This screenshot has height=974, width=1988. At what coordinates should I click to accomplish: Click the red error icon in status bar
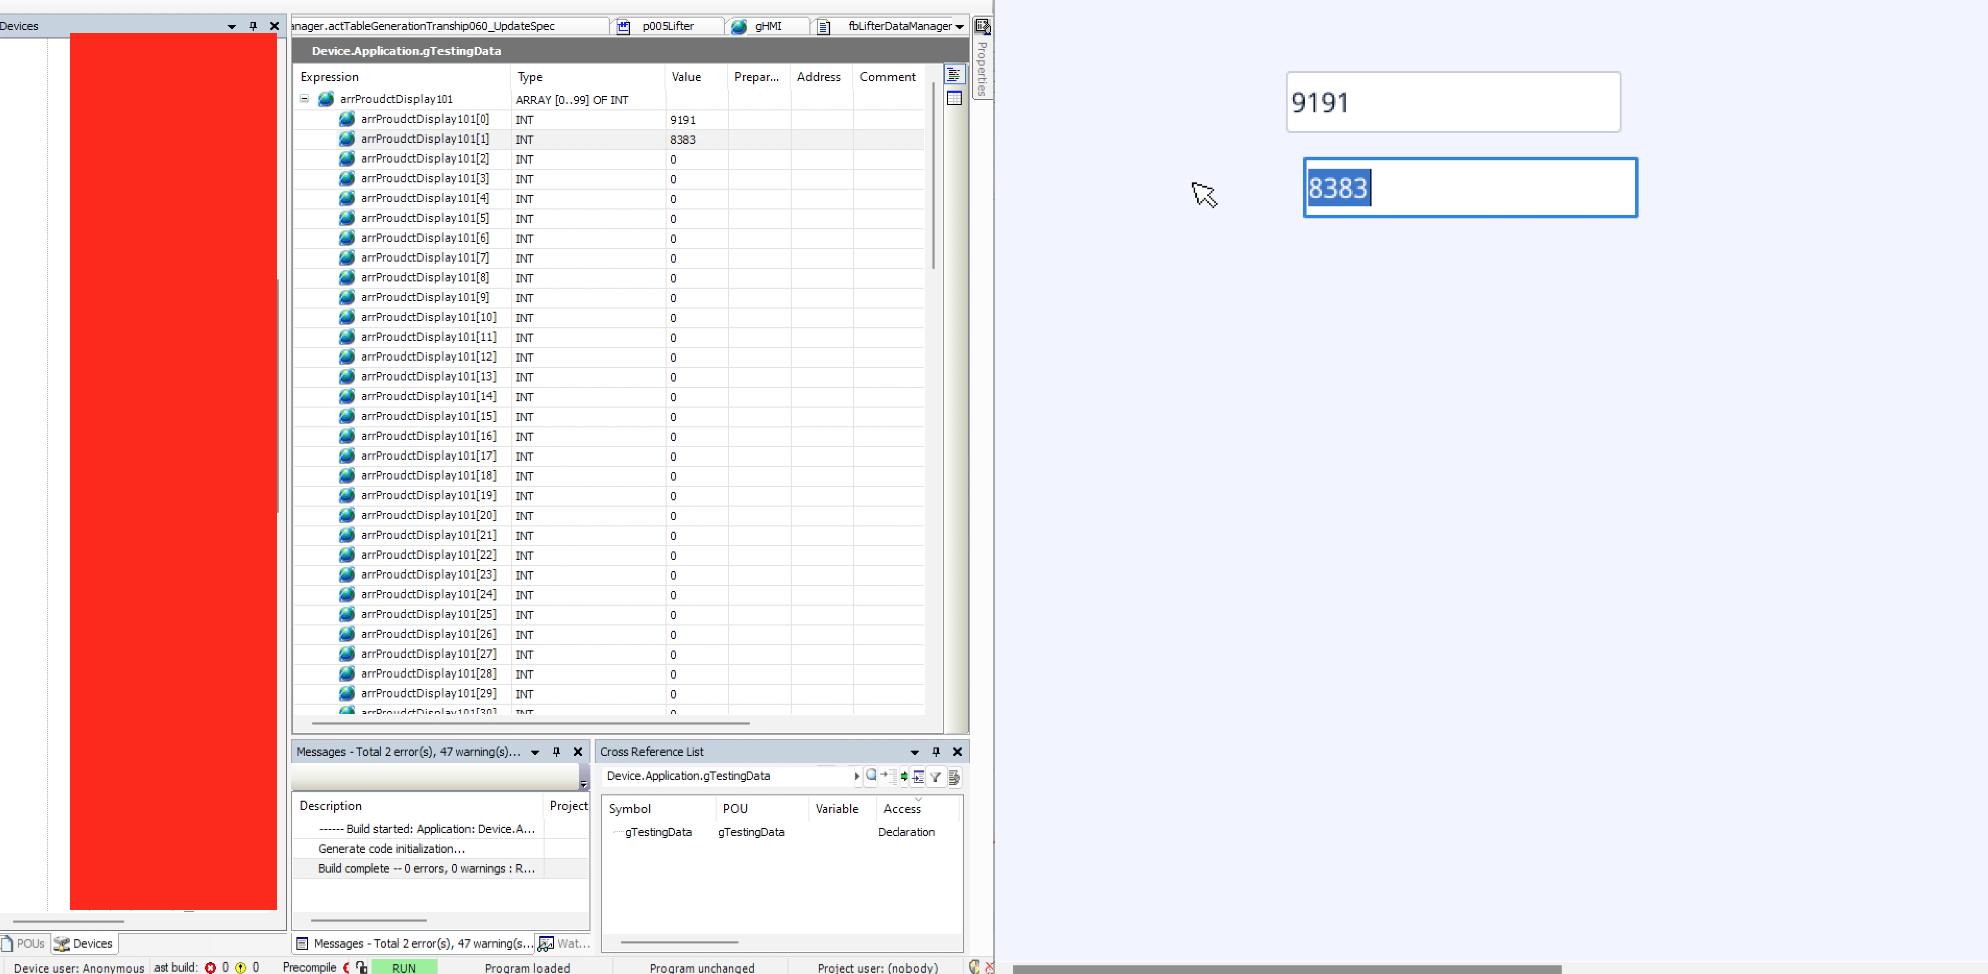[x=210, y=967]
